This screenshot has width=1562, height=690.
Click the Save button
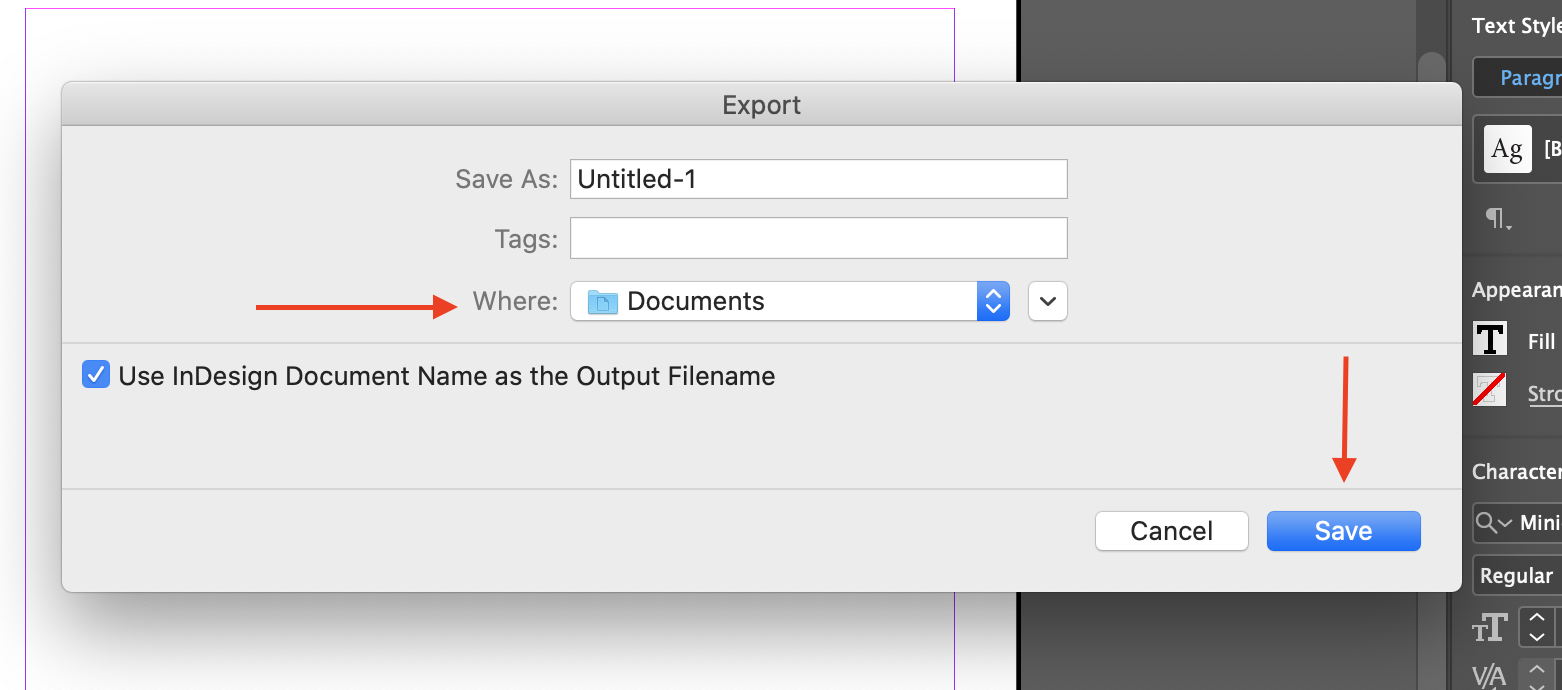[1343, 531]
